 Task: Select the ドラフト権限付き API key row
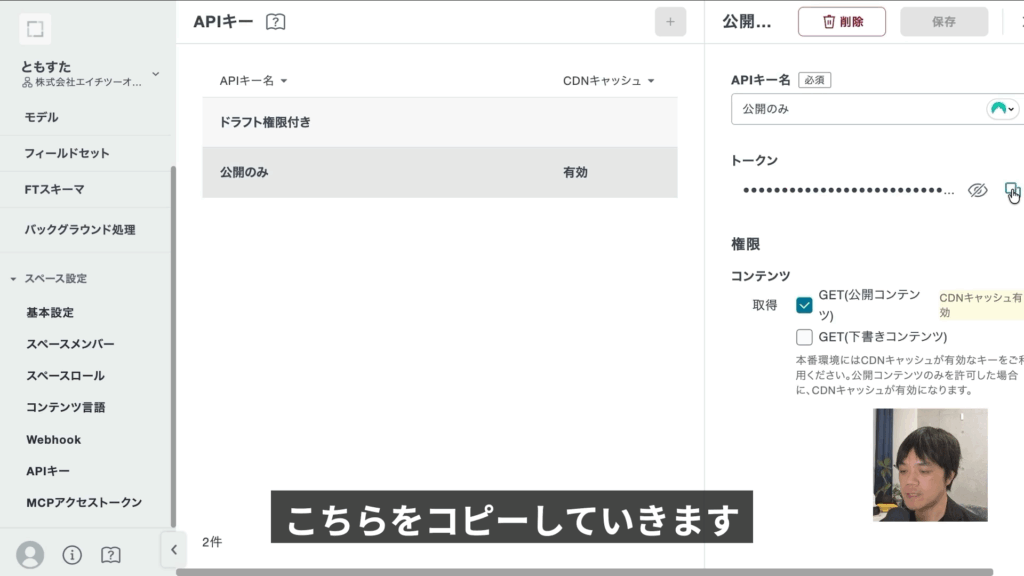pos(439,122)
